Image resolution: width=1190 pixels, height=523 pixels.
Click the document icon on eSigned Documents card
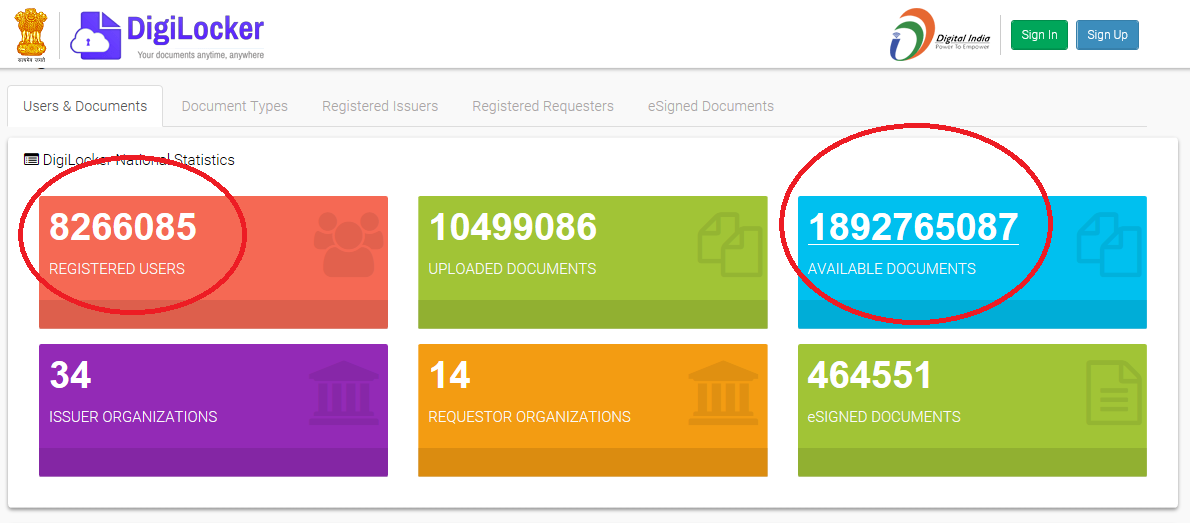click(1113, 392)
